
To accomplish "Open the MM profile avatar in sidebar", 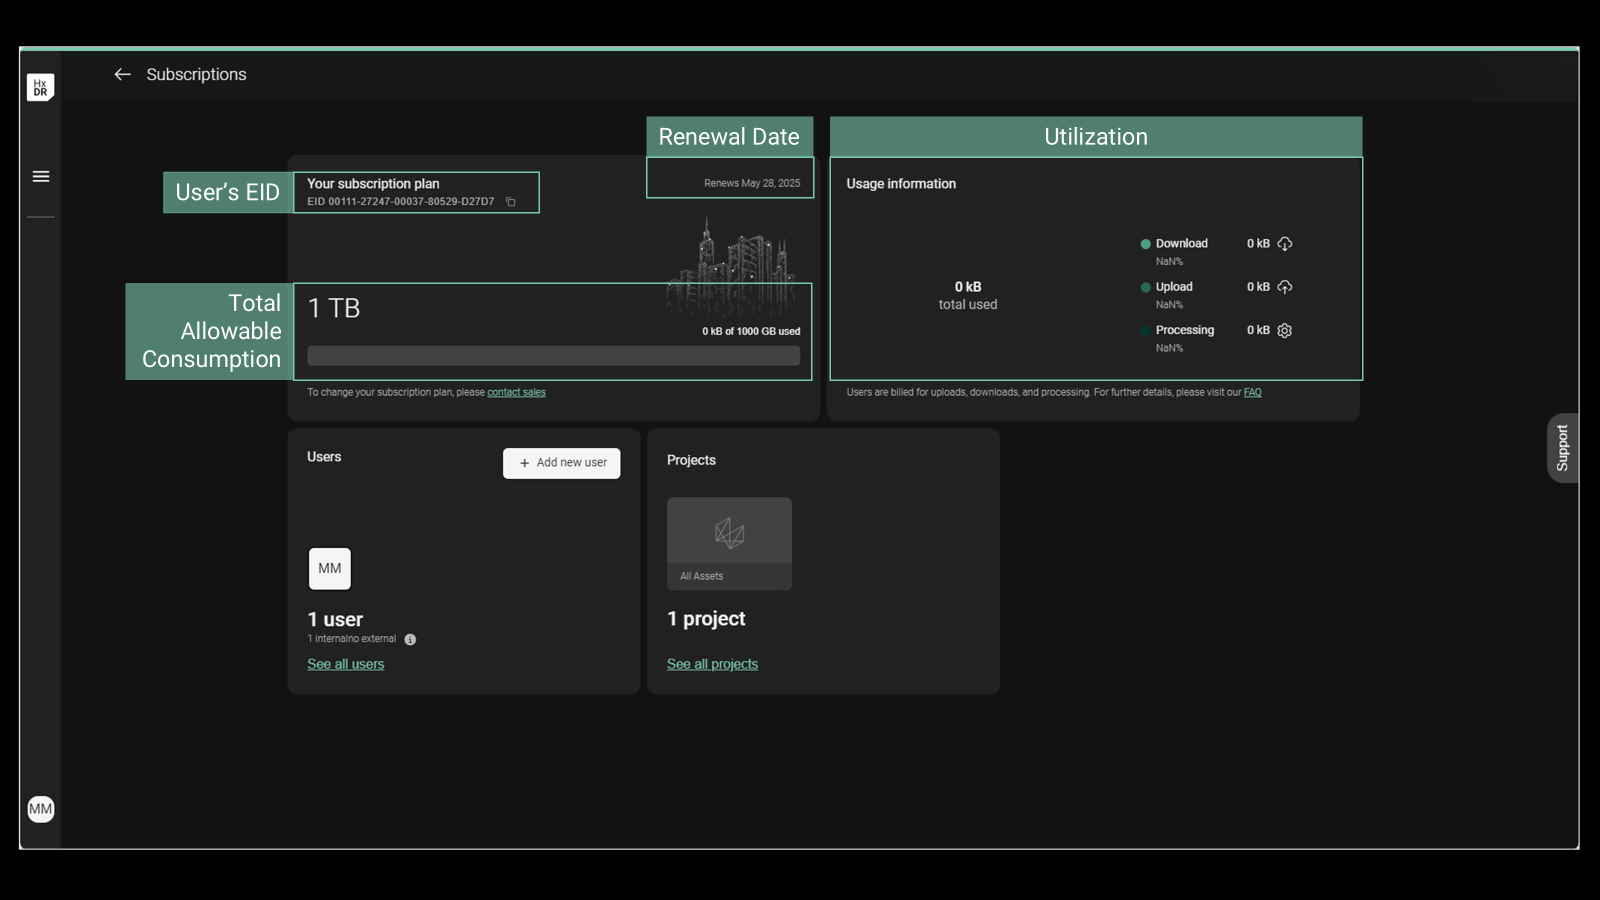I will tap(41, 809).
